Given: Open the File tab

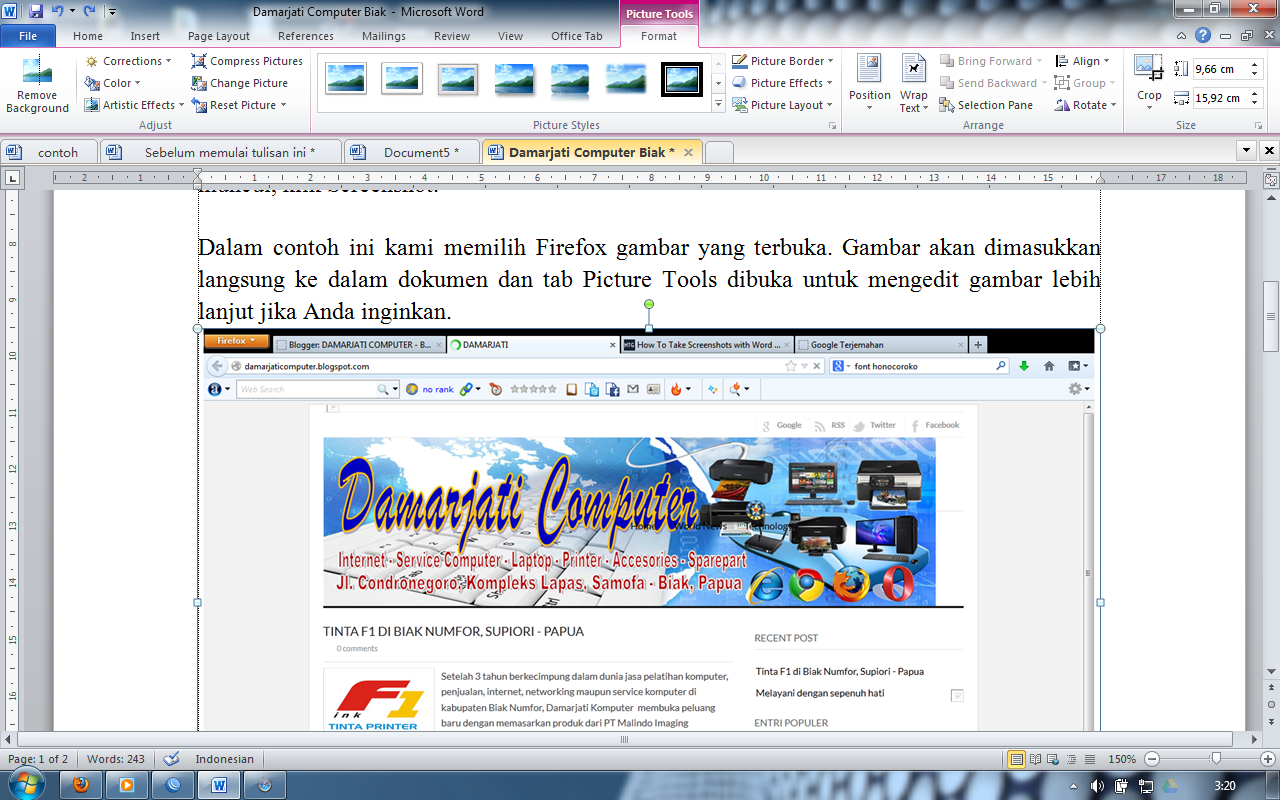Looking at the screenshot, I should 28,36.
